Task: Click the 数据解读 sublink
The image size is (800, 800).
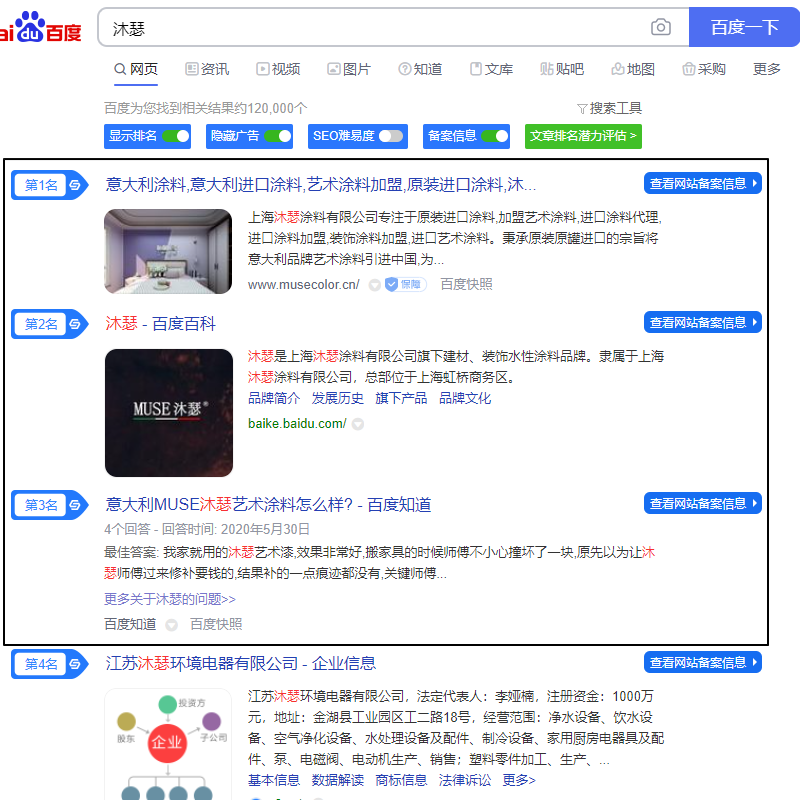Action: (x=338, y=780)
